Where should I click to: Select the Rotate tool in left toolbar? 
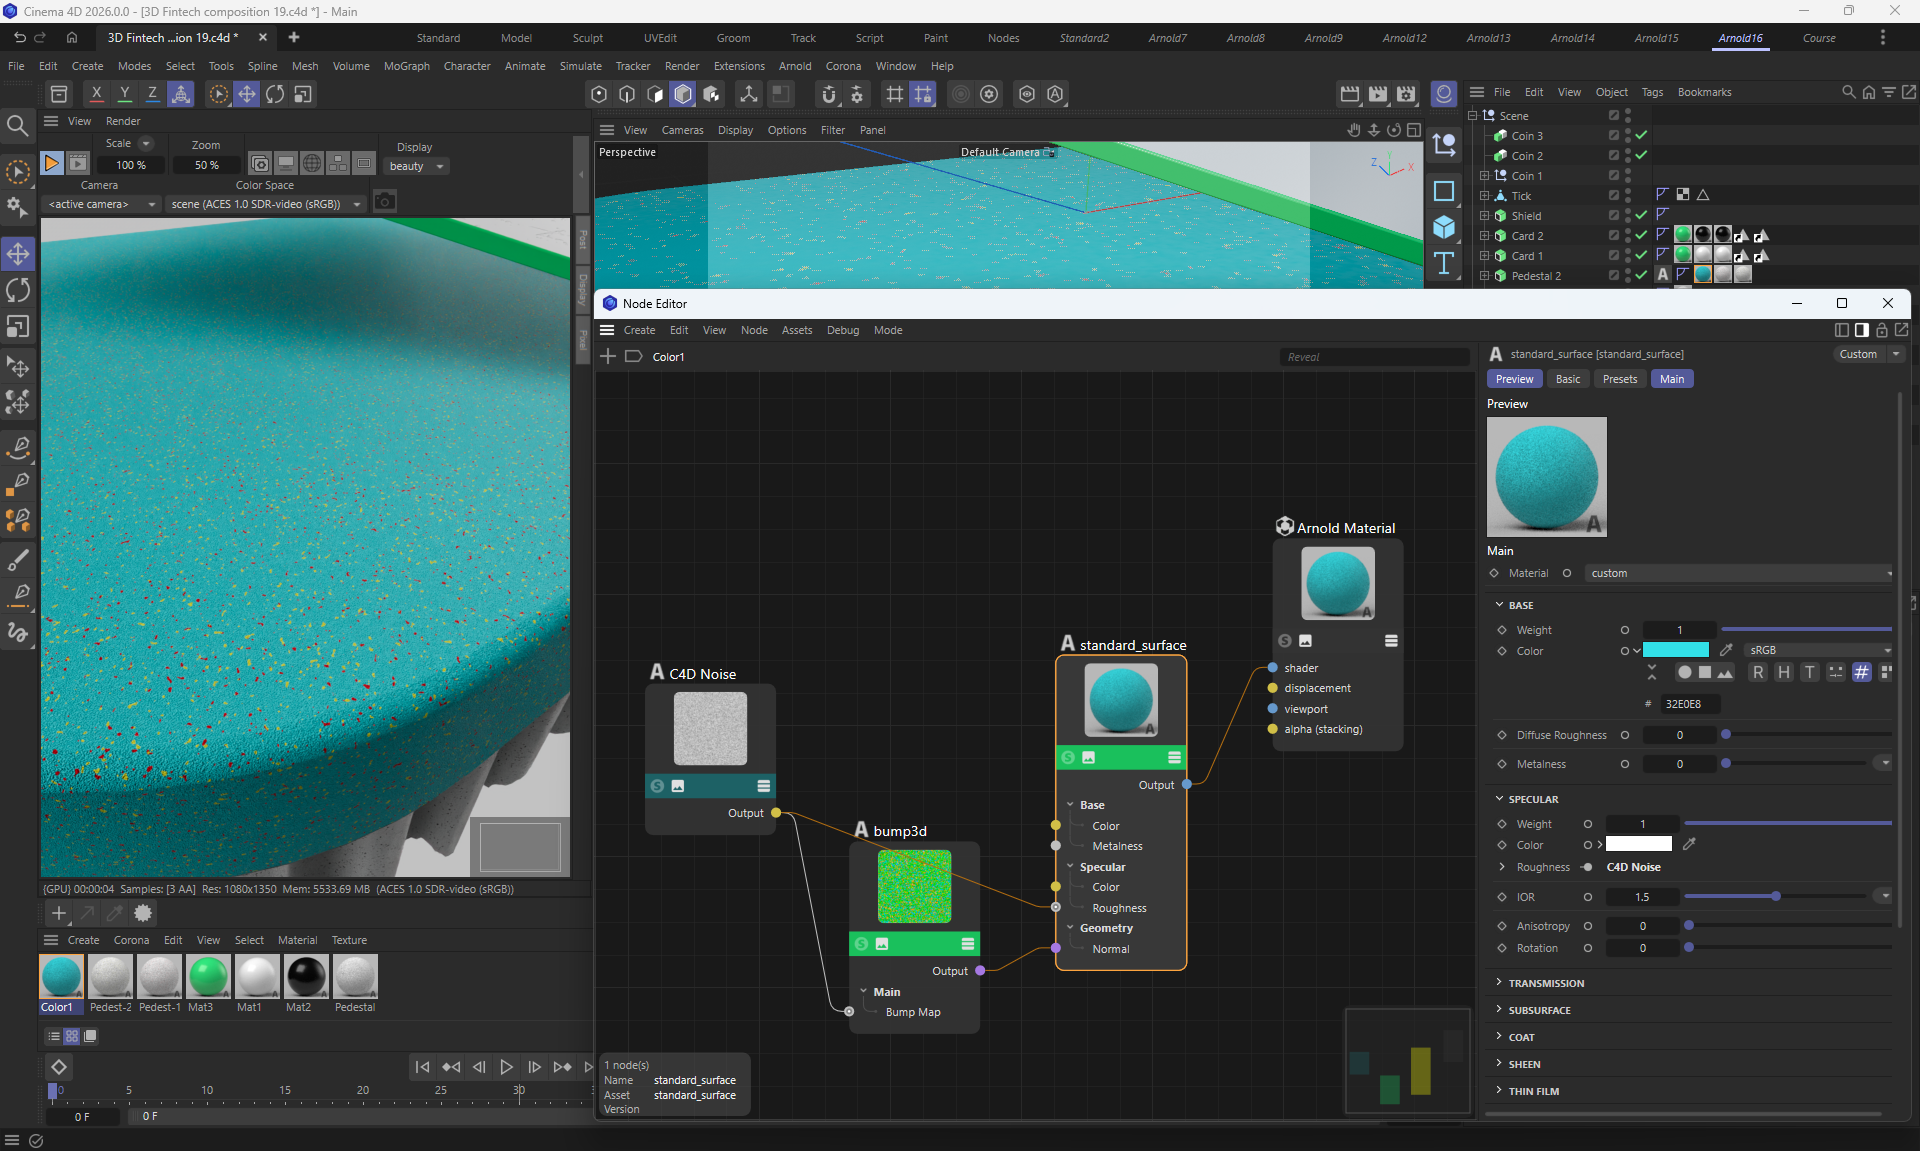[x=18, y=291]
